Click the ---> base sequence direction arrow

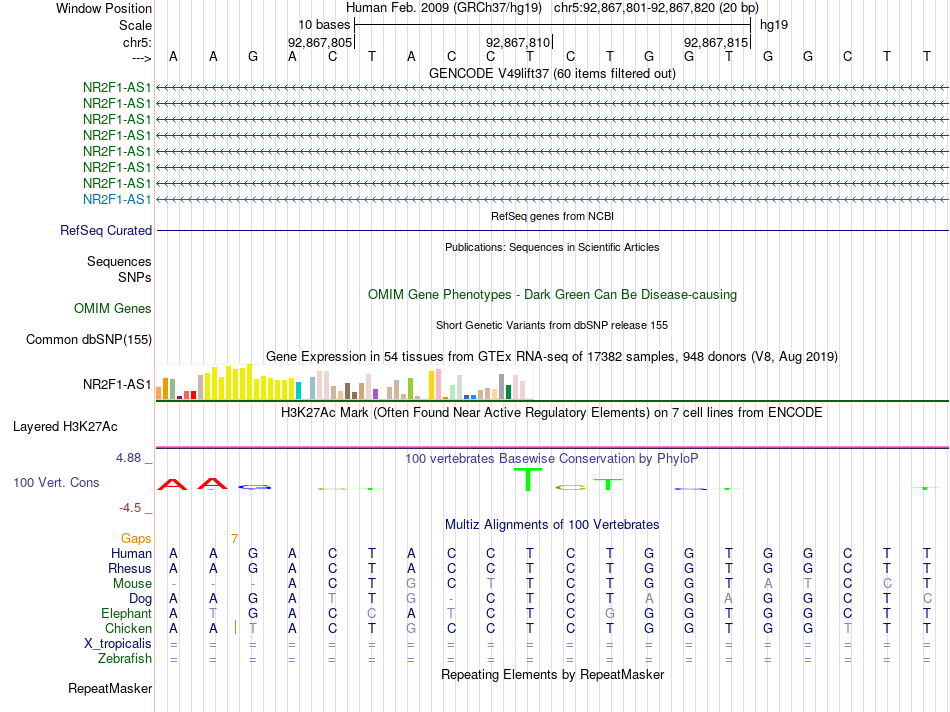pyautogui.click(x=141, y=58)
